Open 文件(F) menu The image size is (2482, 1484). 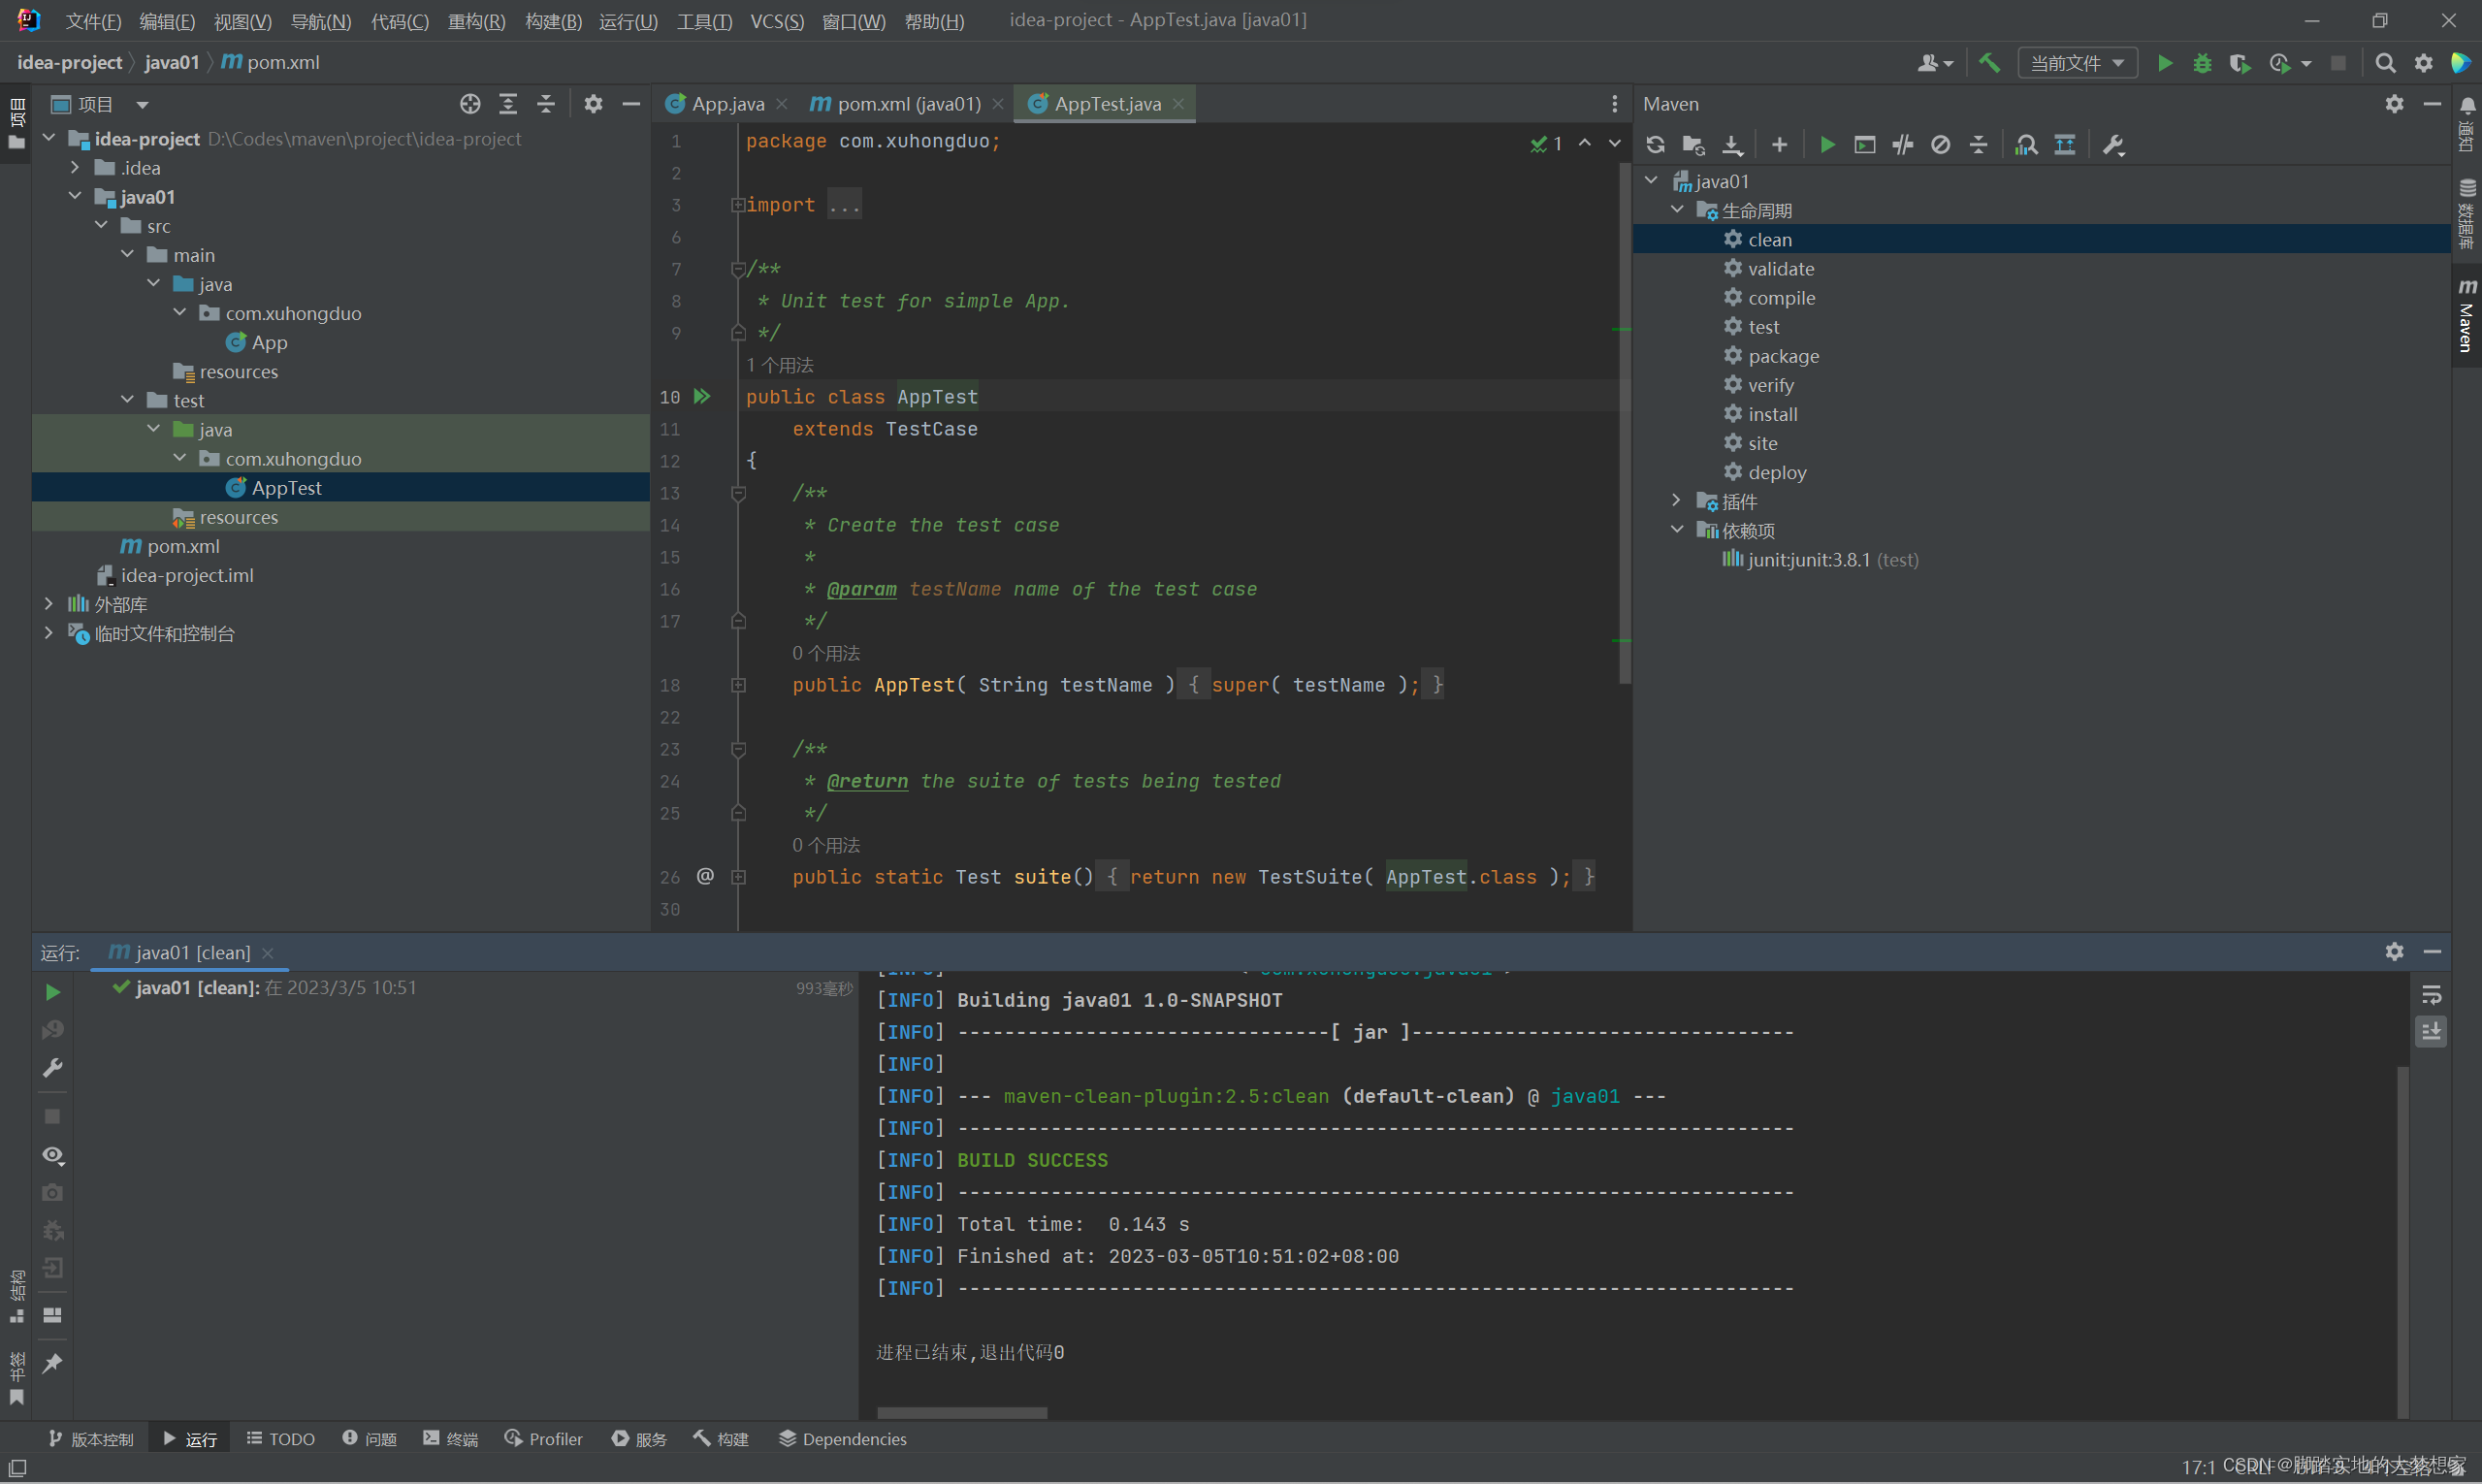tap(93, 21)
